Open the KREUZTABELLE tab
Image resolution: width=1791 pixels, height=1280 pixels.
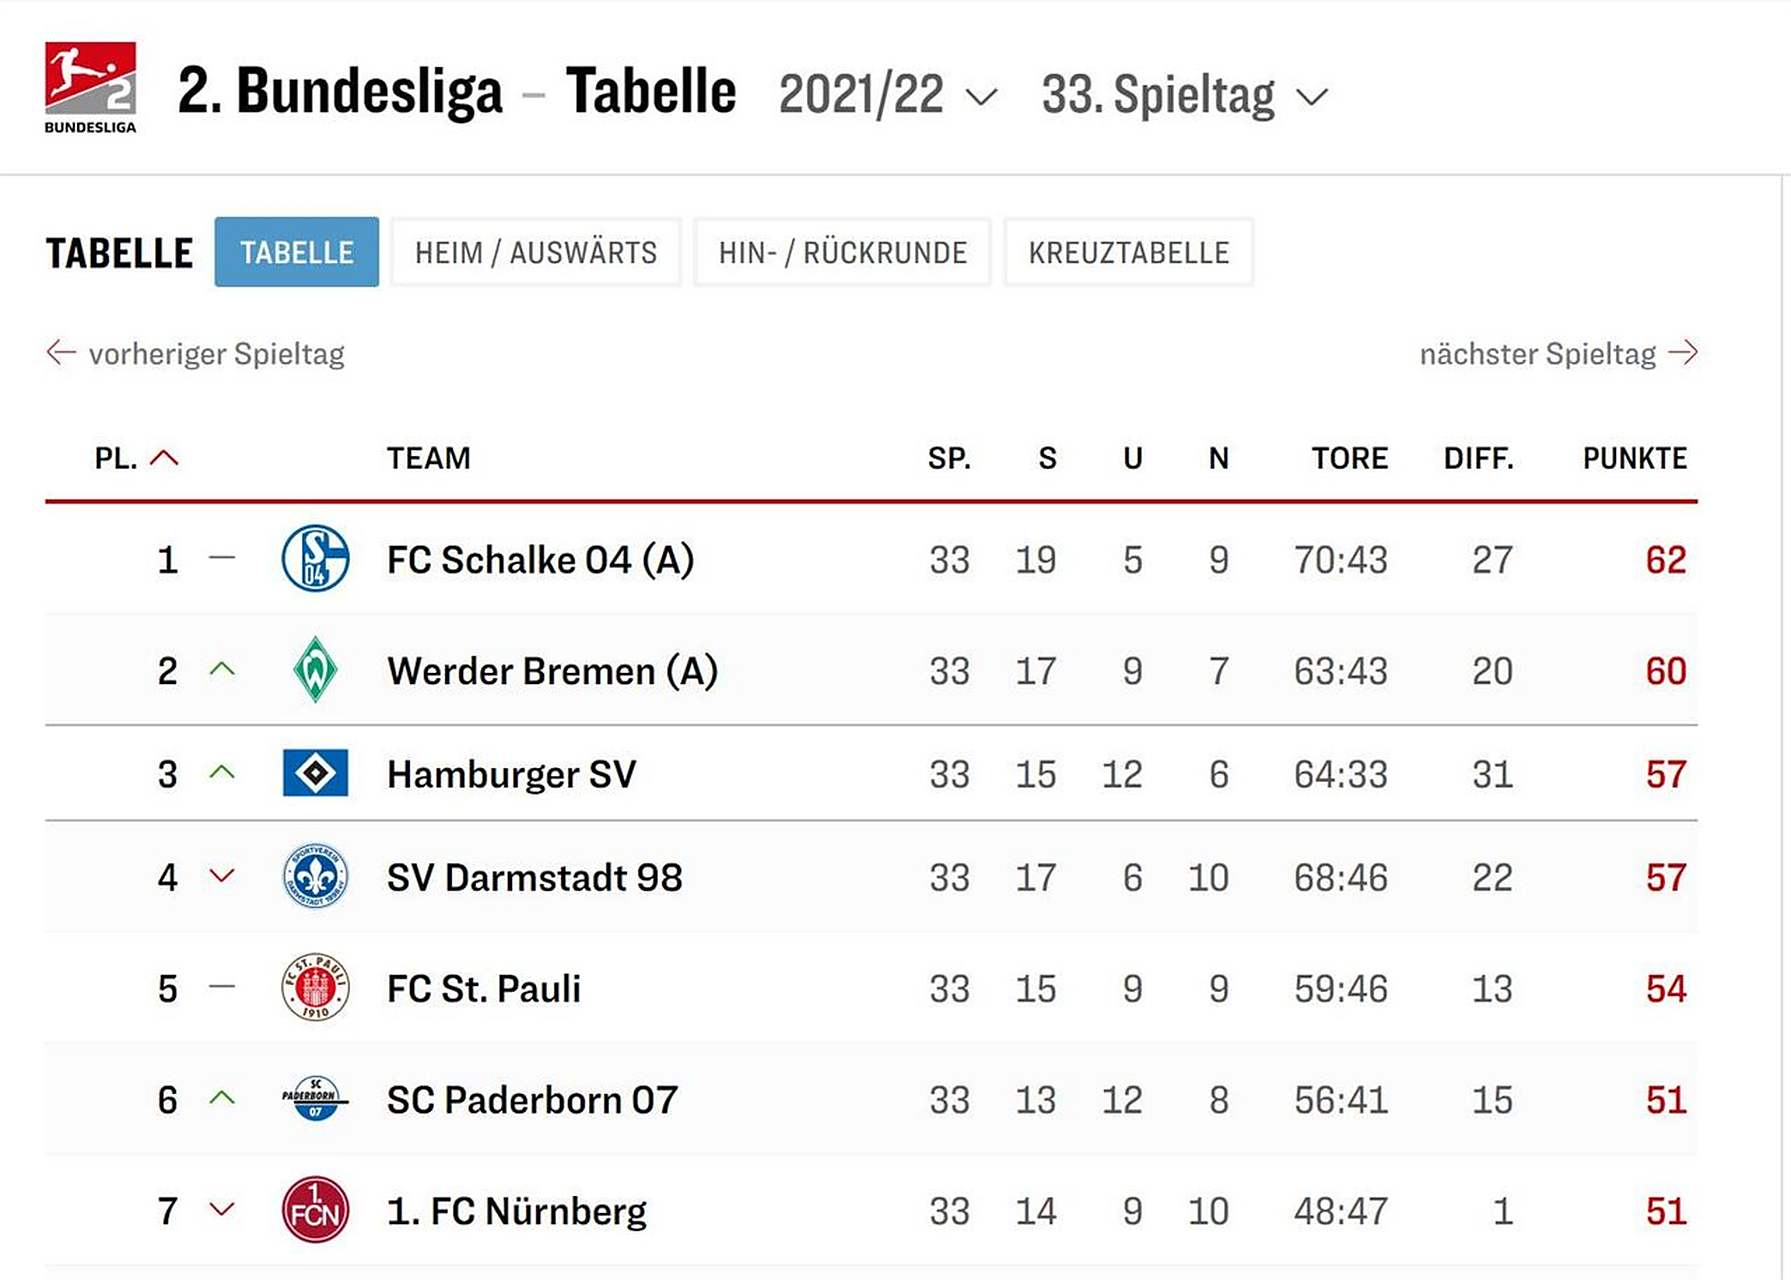[1128, 252]
